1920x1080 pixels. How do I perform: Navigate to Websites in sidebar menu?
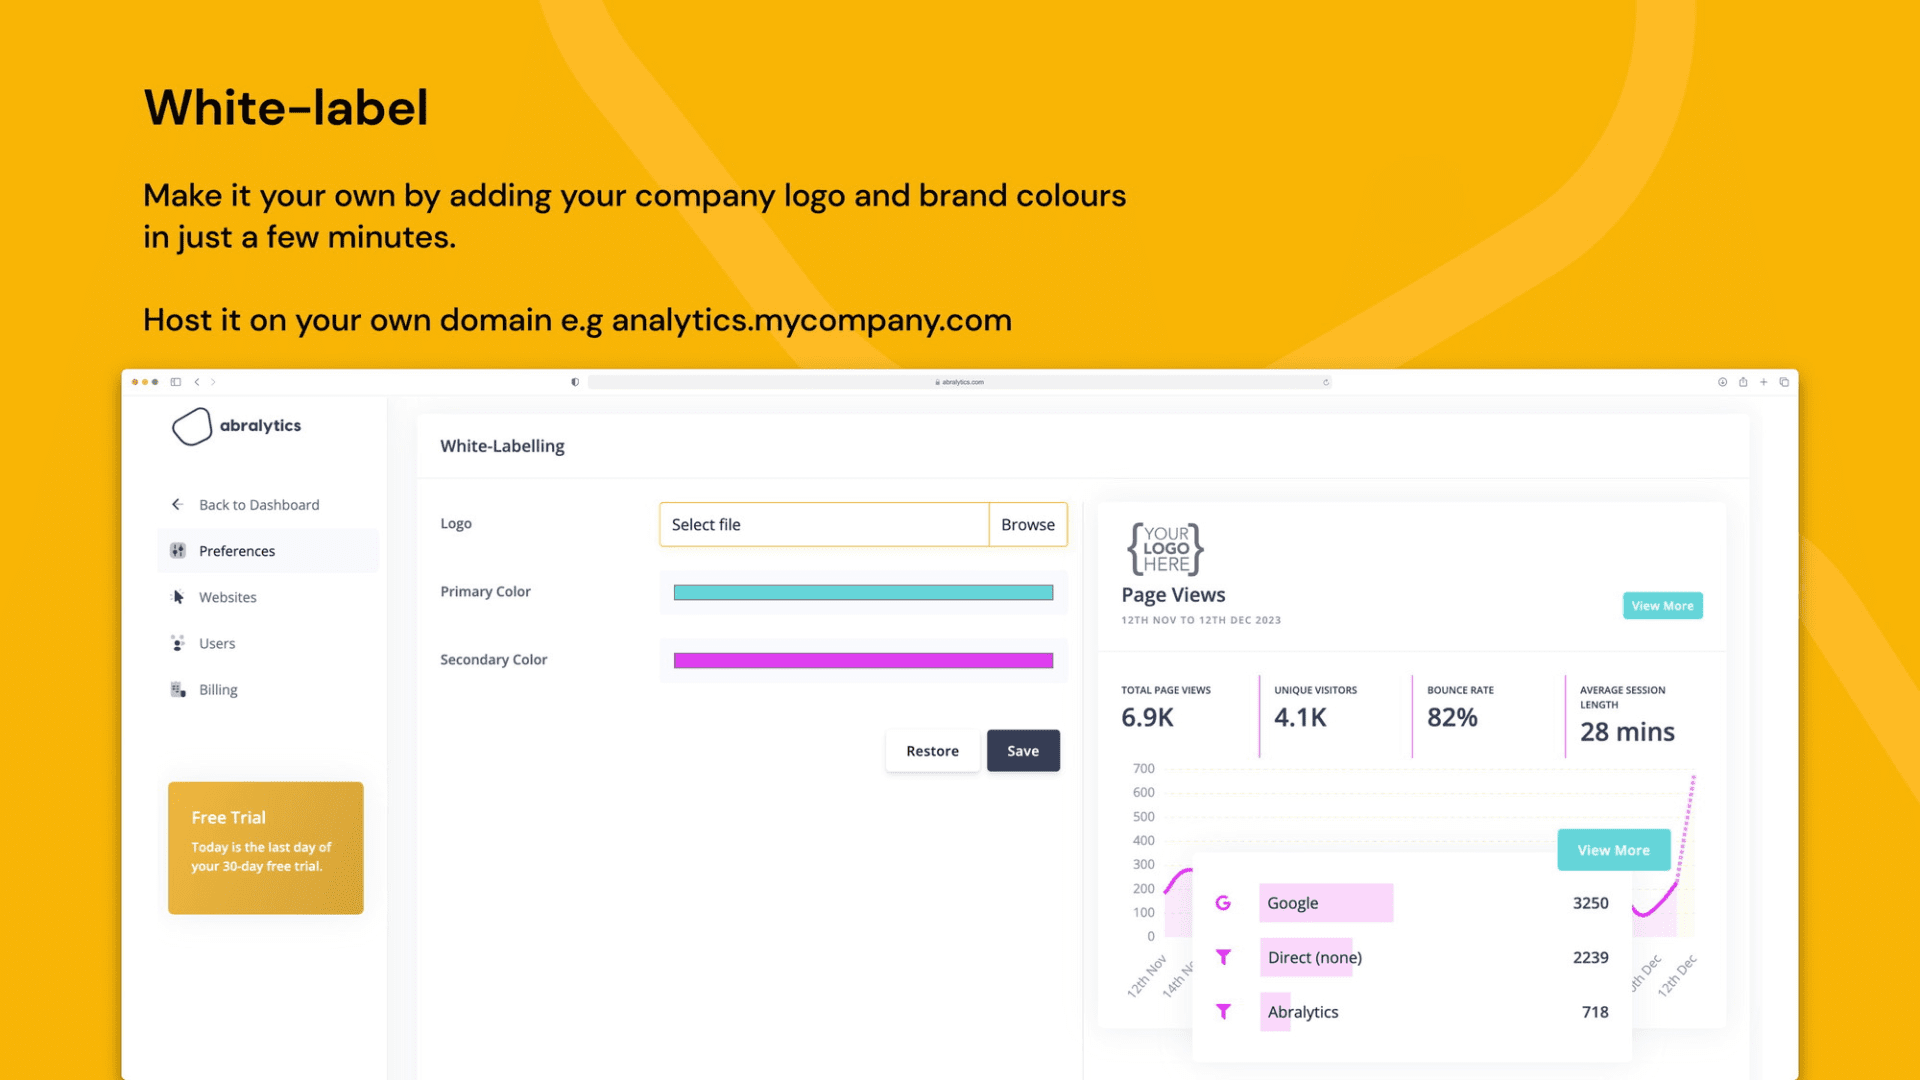coord(227,596)
